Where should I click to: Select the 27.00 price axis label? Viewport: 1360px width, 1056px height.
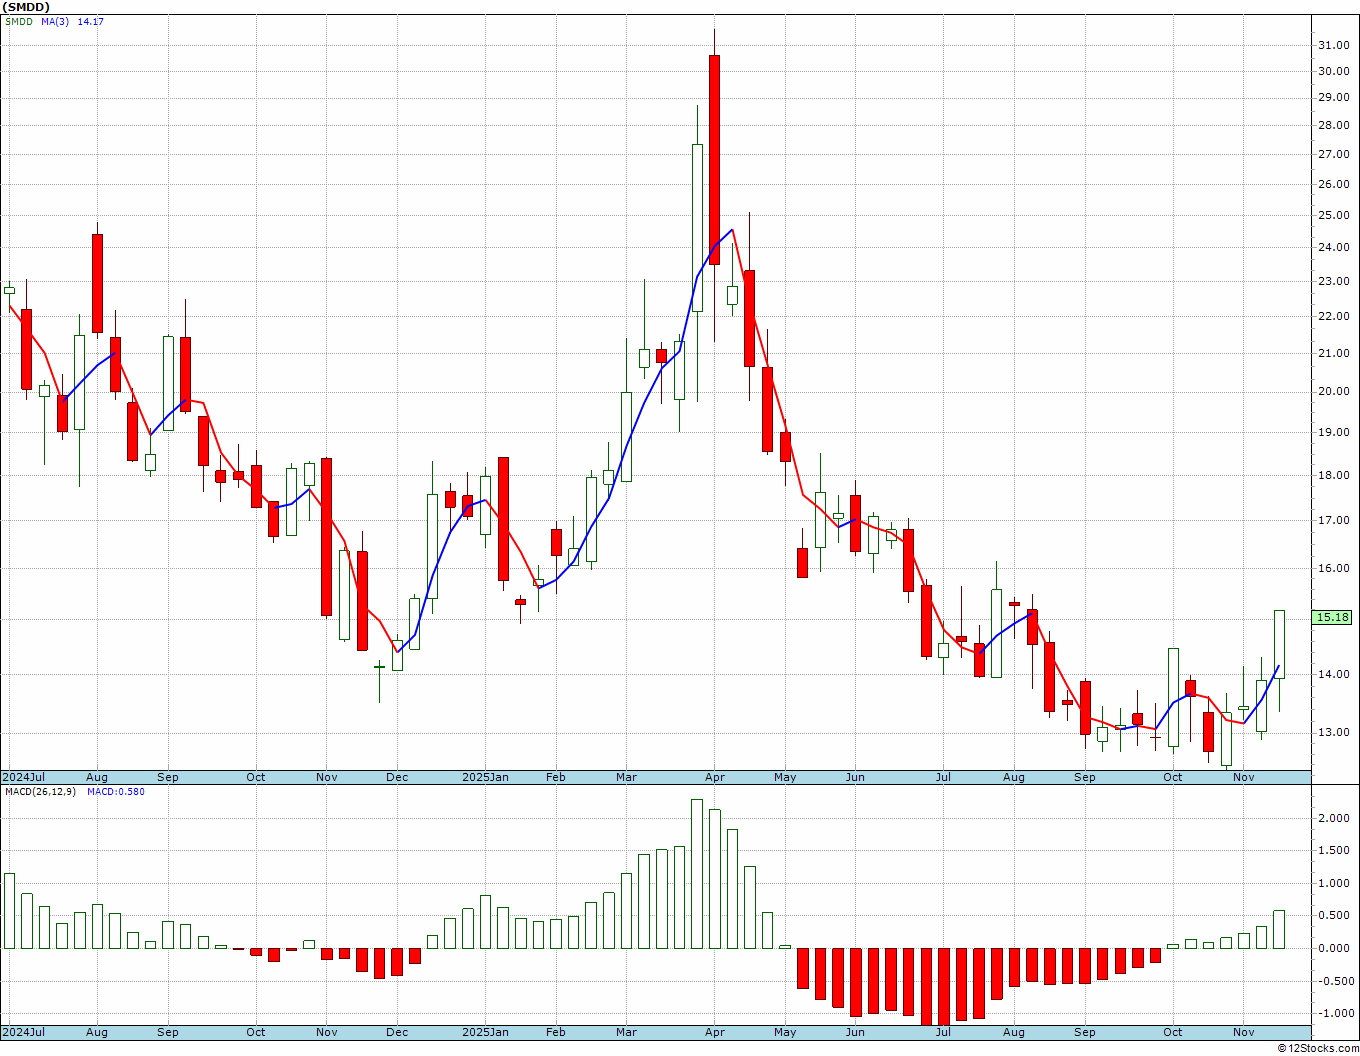point(1334,154)
